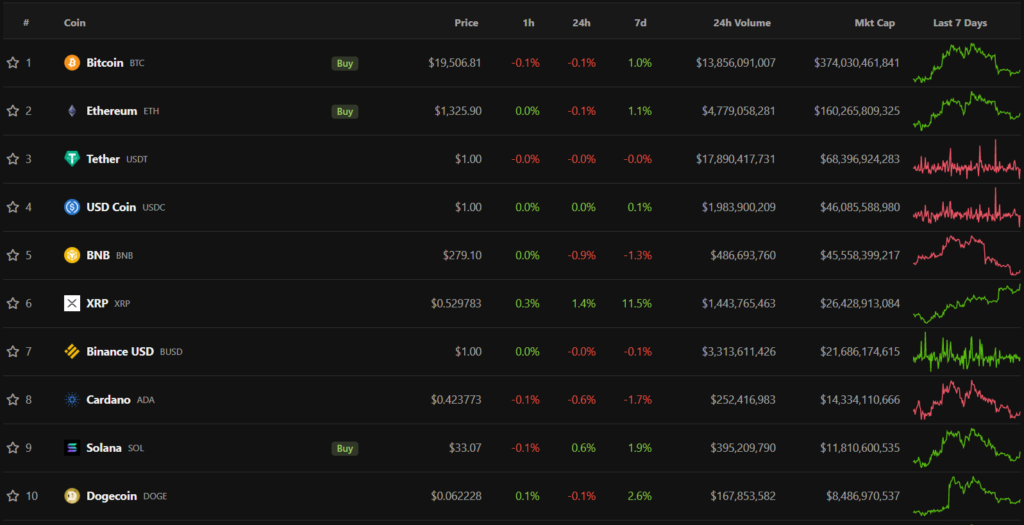Image resolution: width=1024 pixels, height=525 pixels.
Task: Open the XRP coin name link
Action: (x=97, y=303)
